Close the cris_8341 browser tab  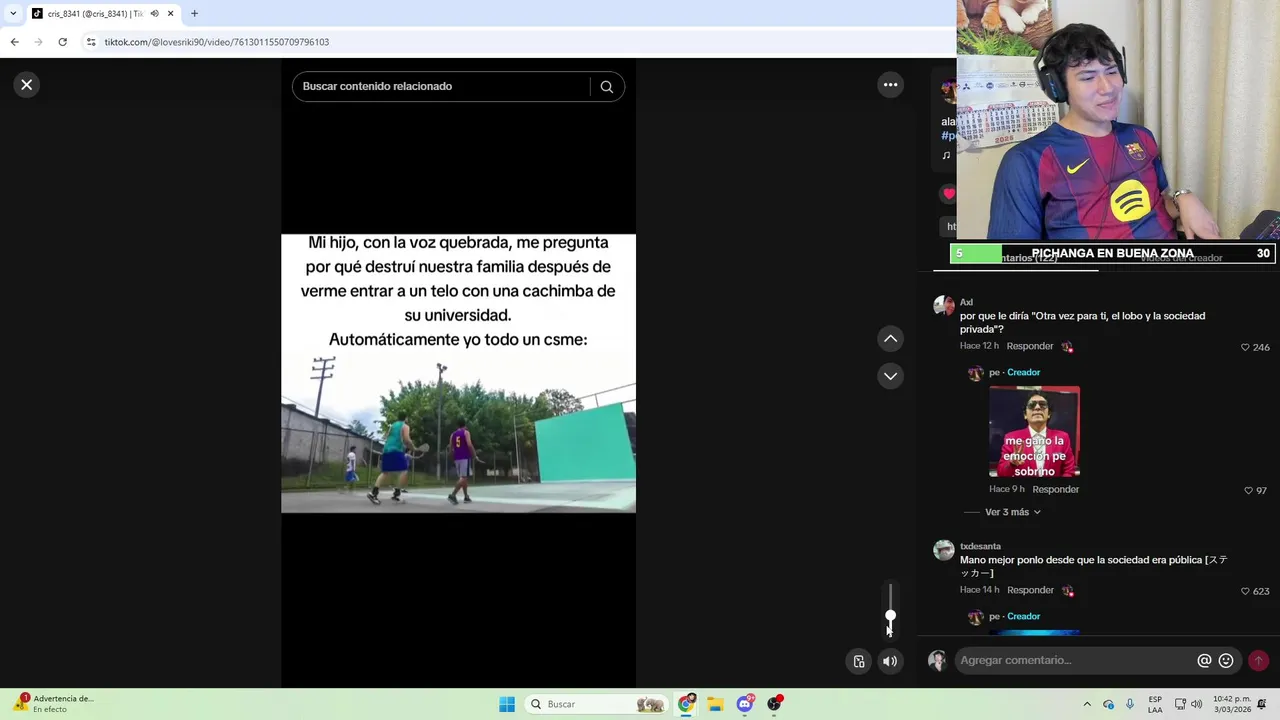point(170,14)
